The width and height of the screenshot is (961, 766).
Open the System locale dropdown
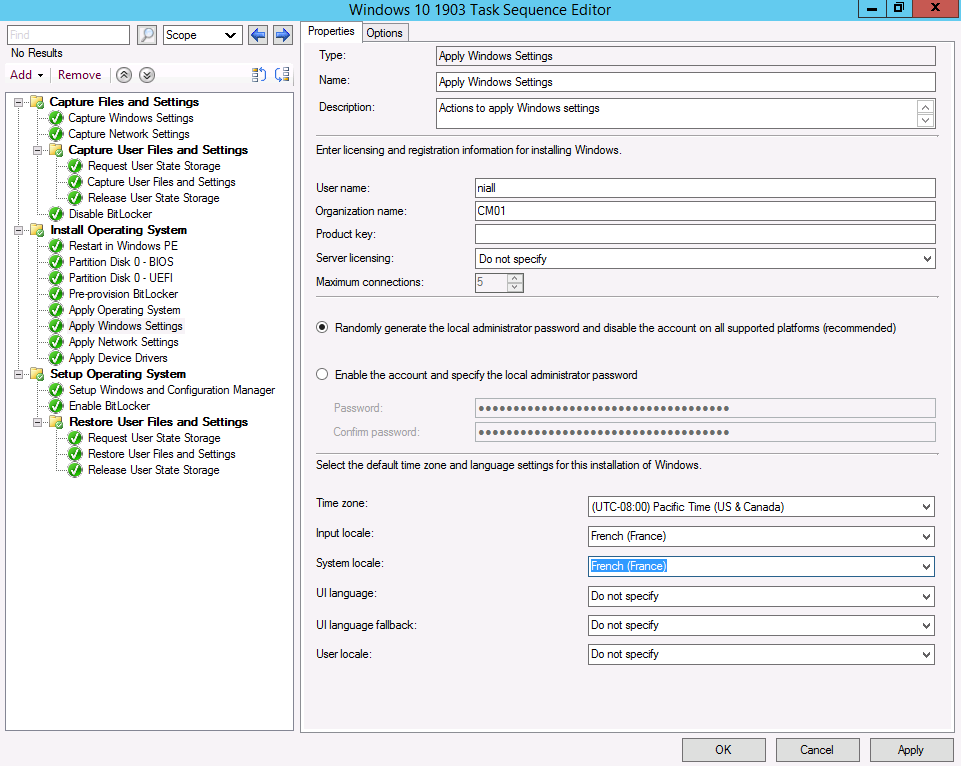point(761,566)
